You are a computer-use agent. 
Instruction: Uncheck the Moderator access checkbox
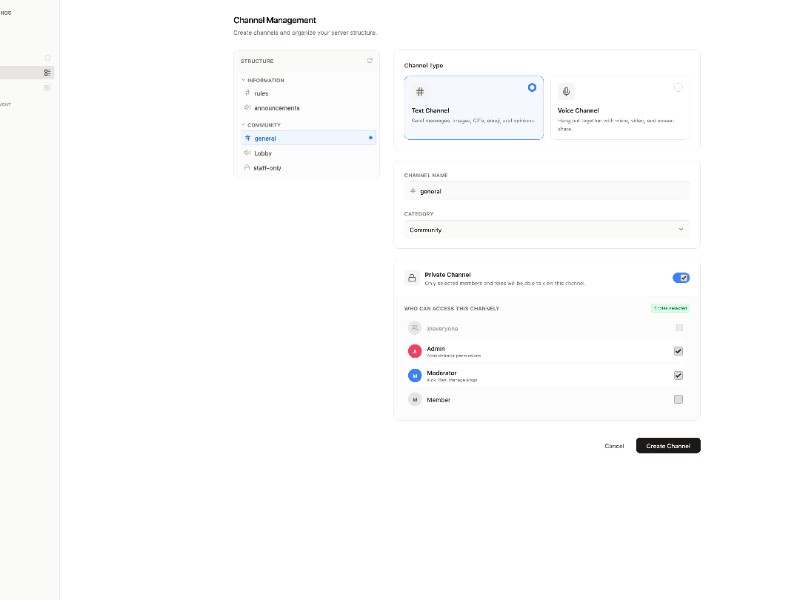(678, 375)
